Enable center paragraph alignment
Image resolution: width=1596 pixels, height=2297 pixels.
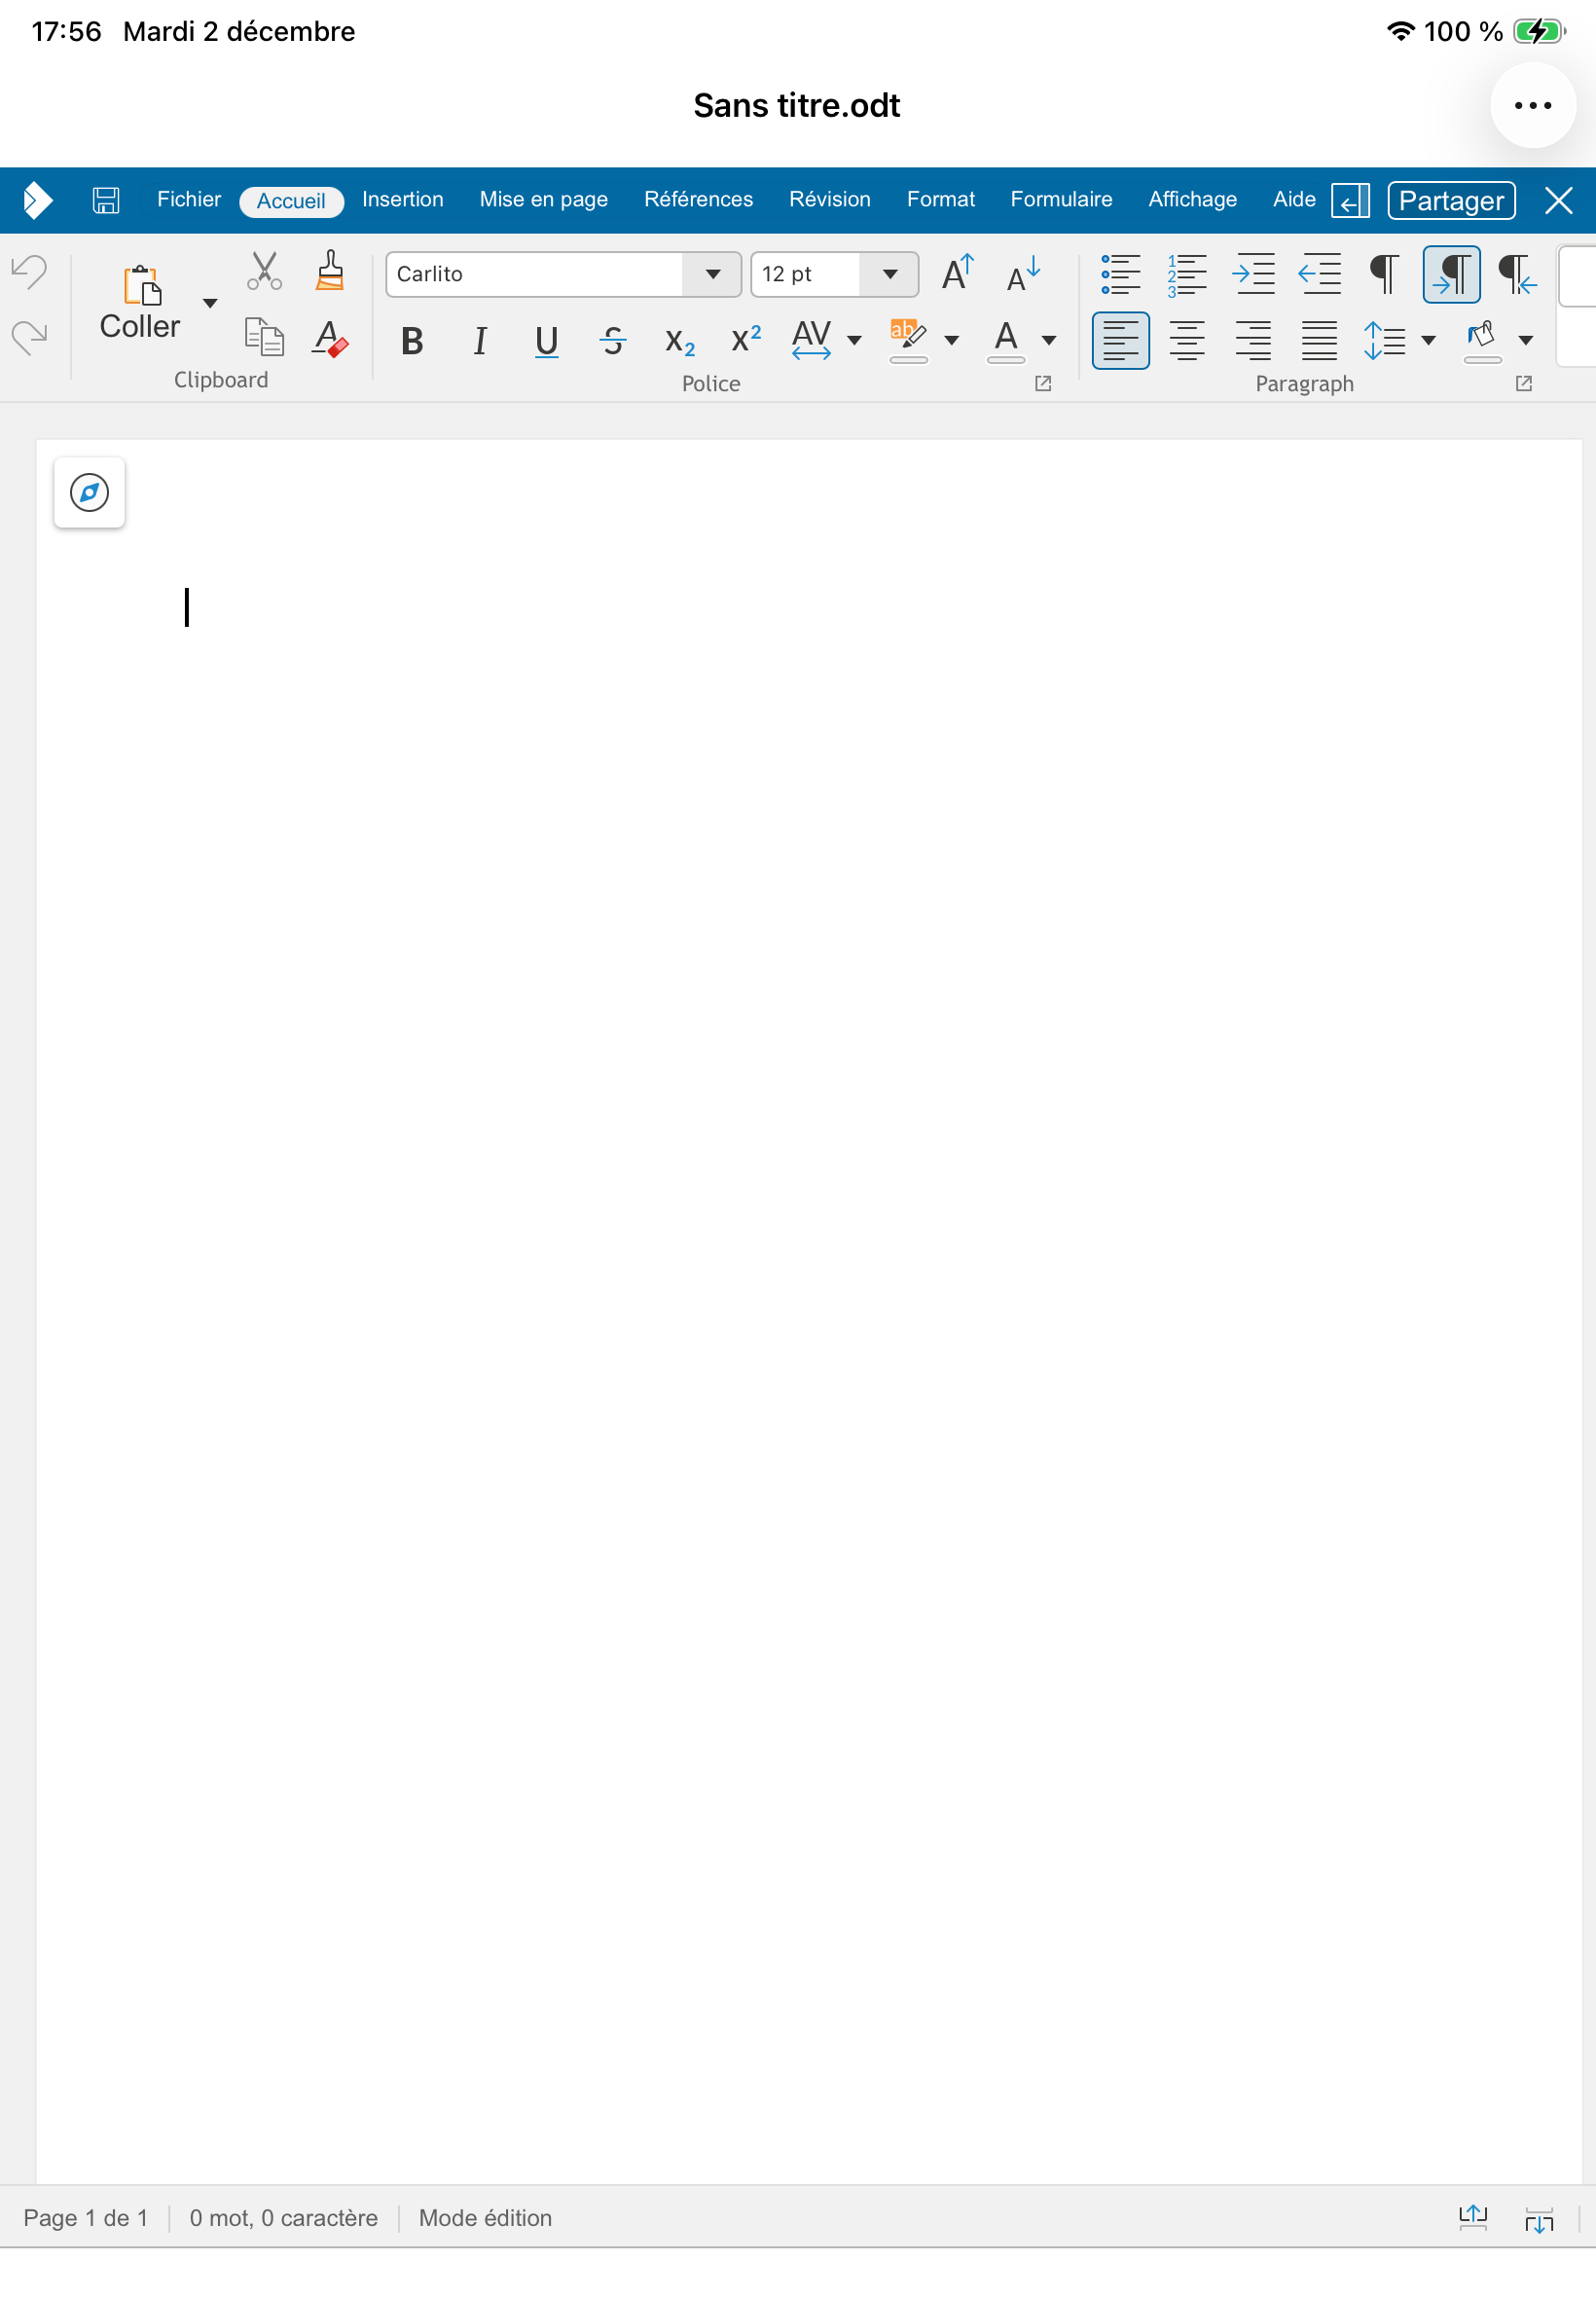click(x=1187, y=340)
